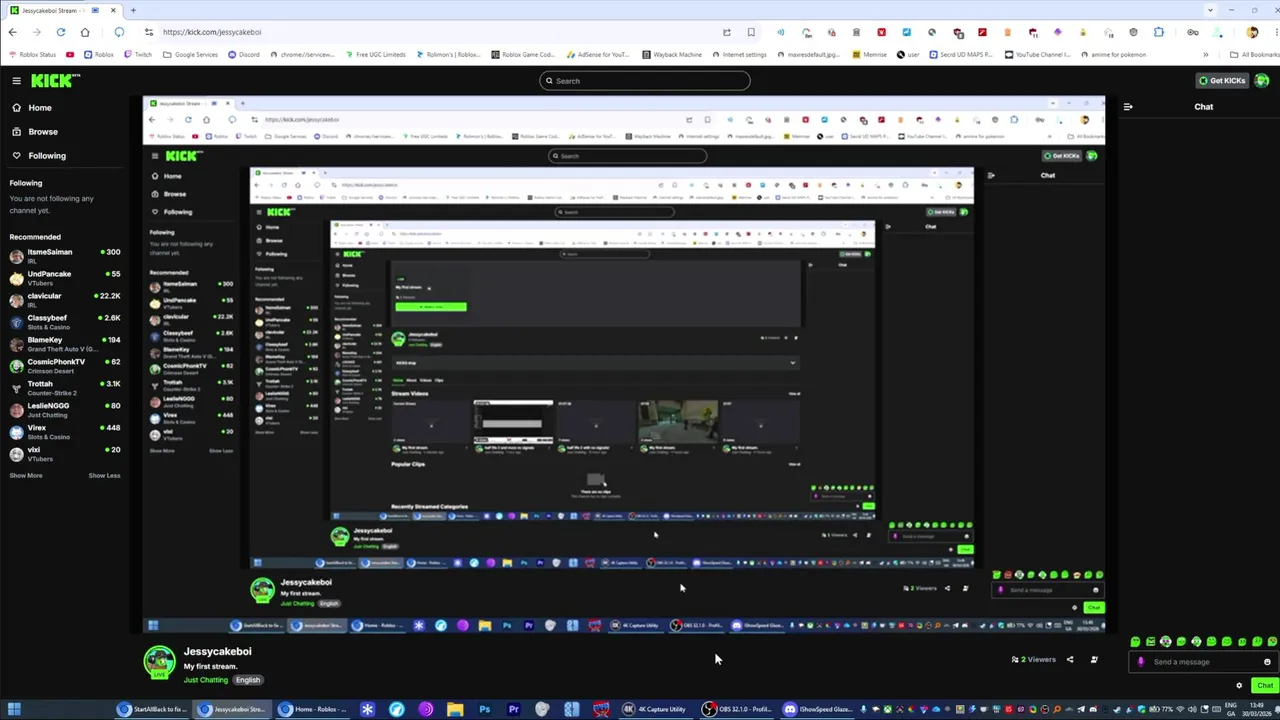Image resolution: width=1280 pixels, height=720 pixels.
Task: Open recommended channel clavicular
Action: 64,300
